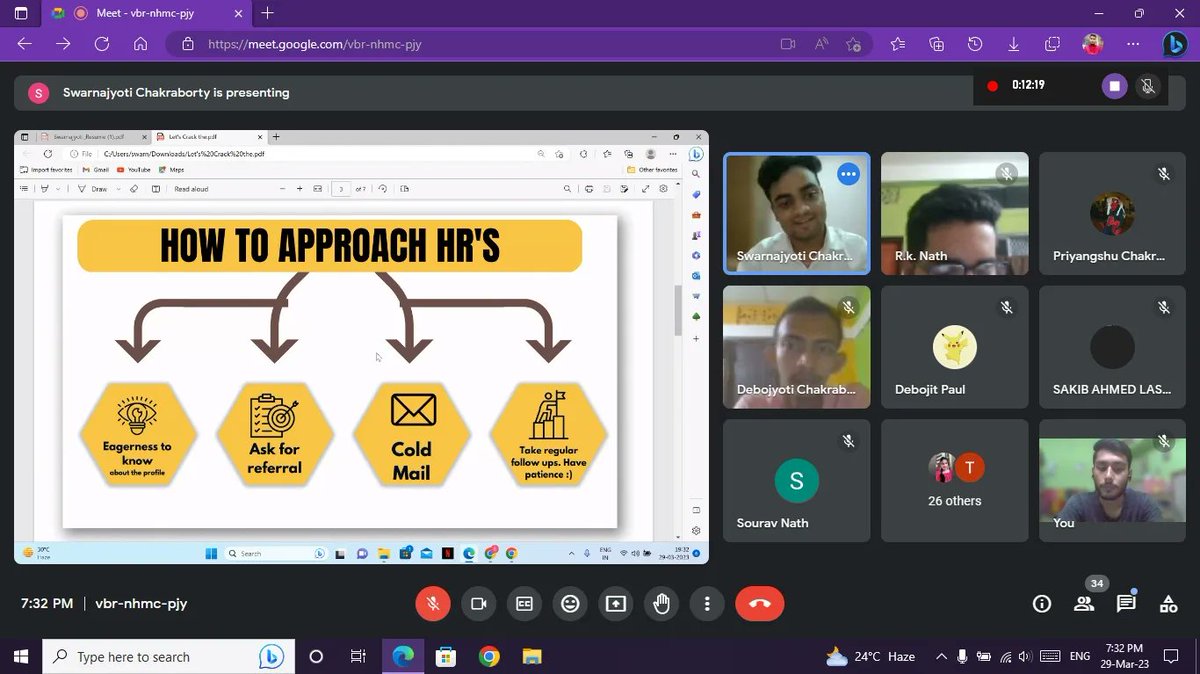Open the 24°C Haze weather widget
1200x674 pixels.
871,656
